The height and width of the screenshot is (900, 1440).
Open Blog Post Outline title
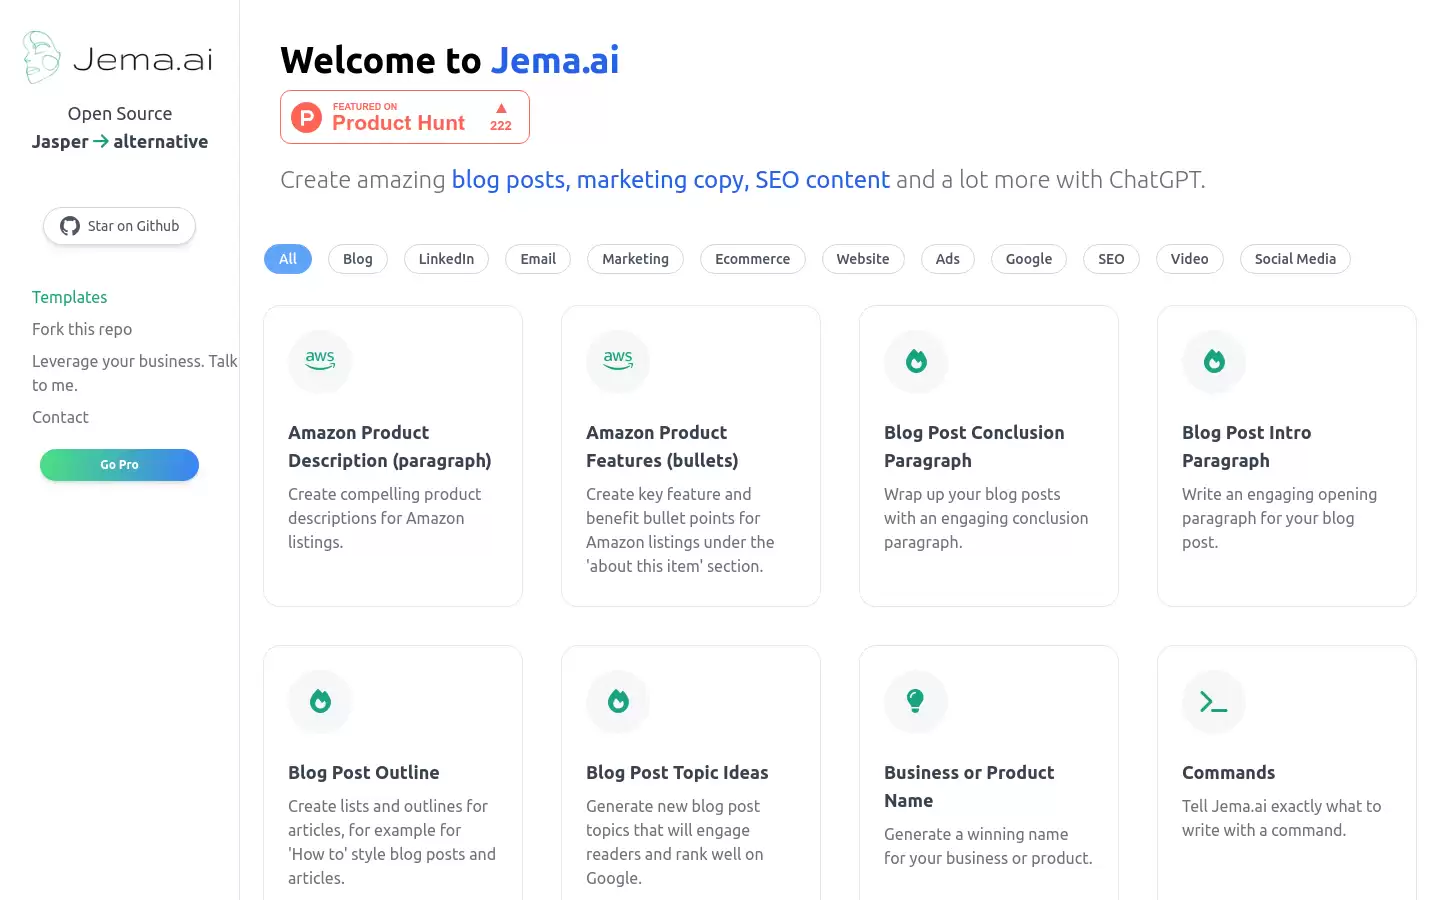coord(364,772)
